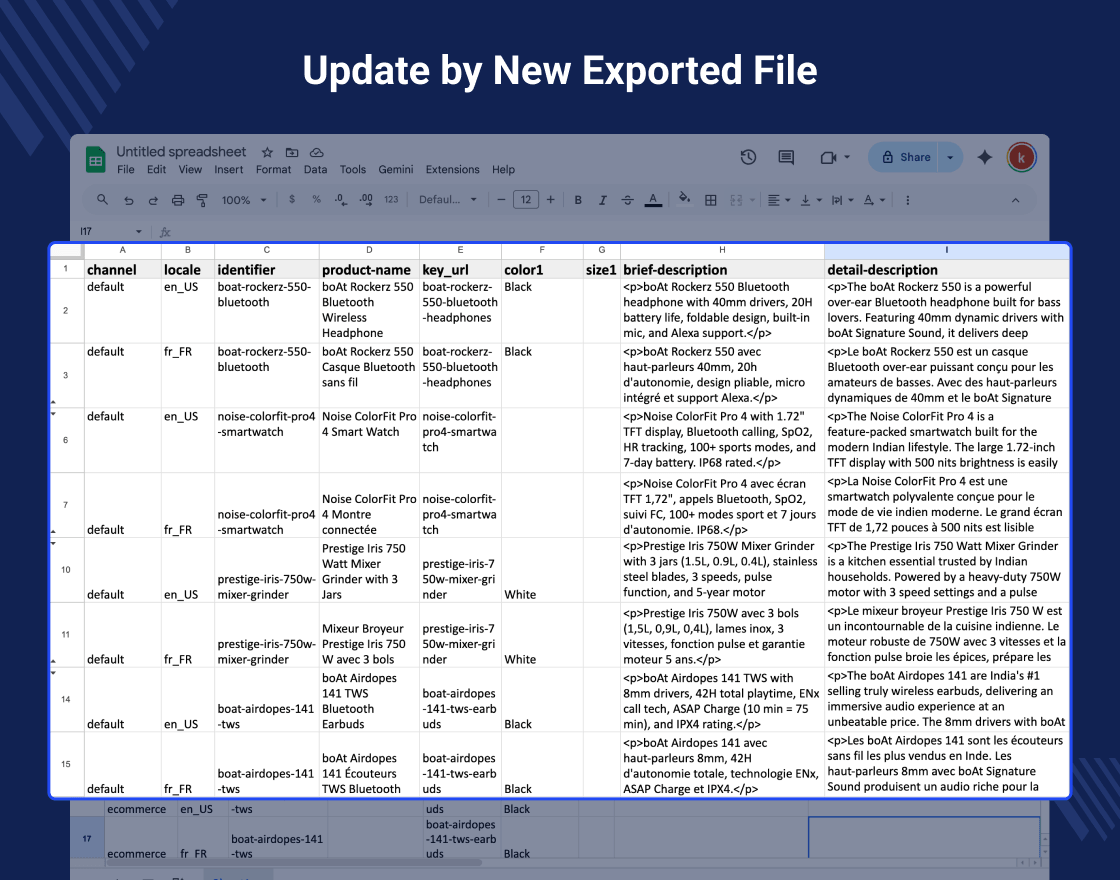Open text rotation dropdown
The width and height of the screenshot is (1120, 880).
874,201
